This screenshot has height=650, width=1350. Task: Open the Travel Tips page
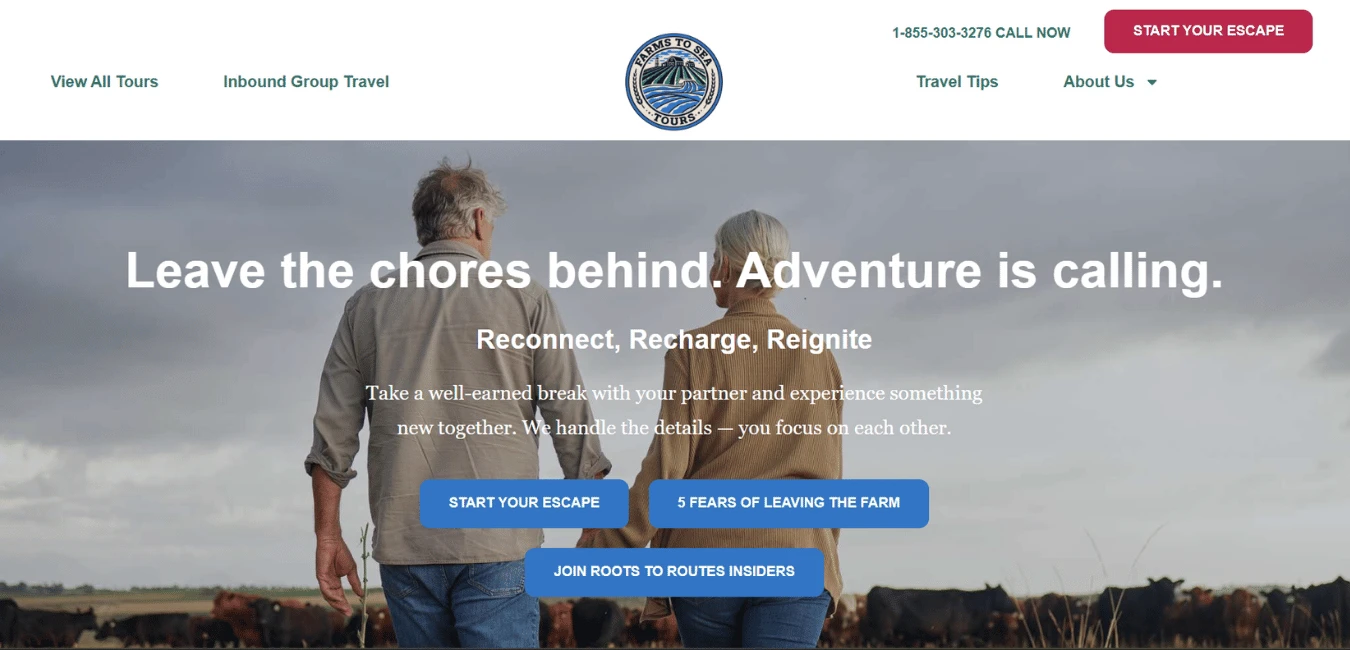(x=957, y=82)
